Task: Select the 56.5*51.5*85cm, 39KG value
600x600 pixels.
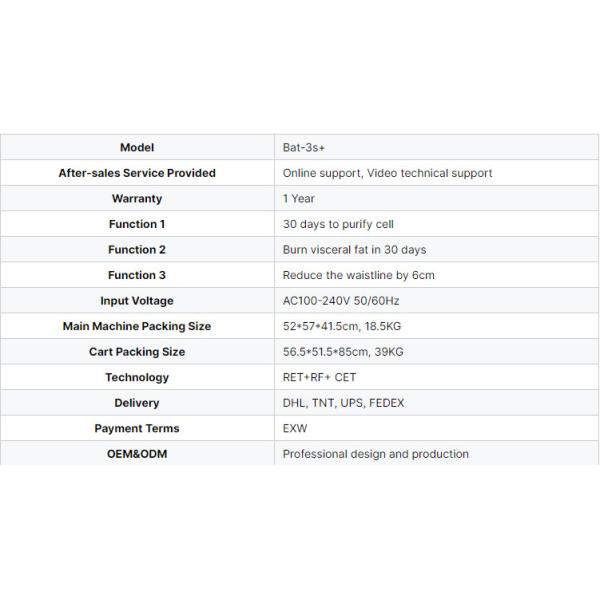Action: [343, 352]
